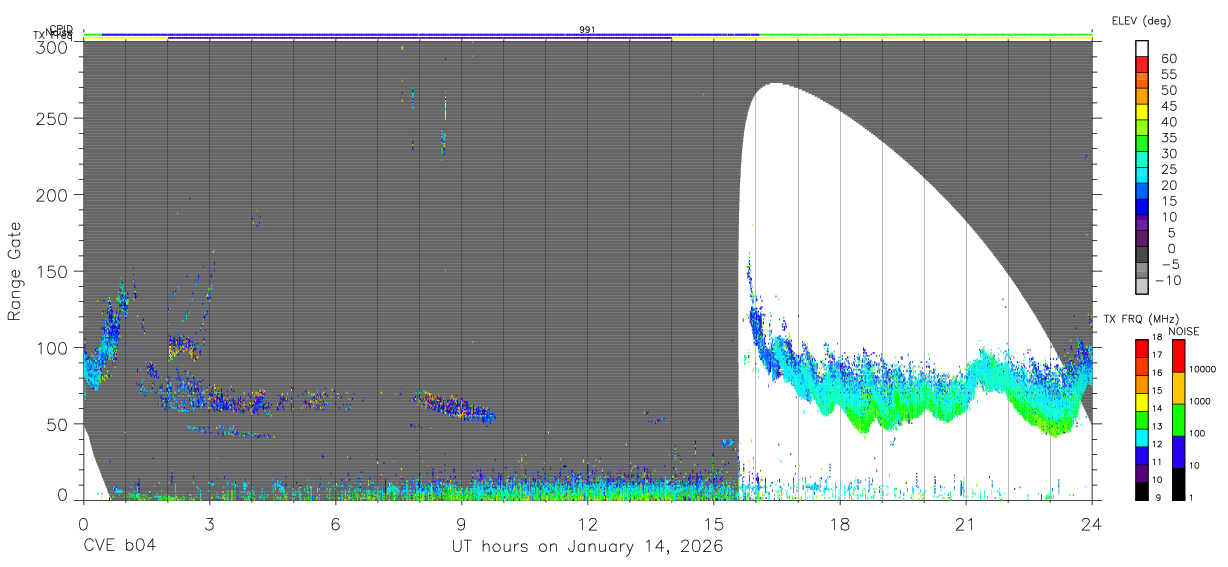Click the red ELEV swatch between 55 and 60

click(1142, 65)
